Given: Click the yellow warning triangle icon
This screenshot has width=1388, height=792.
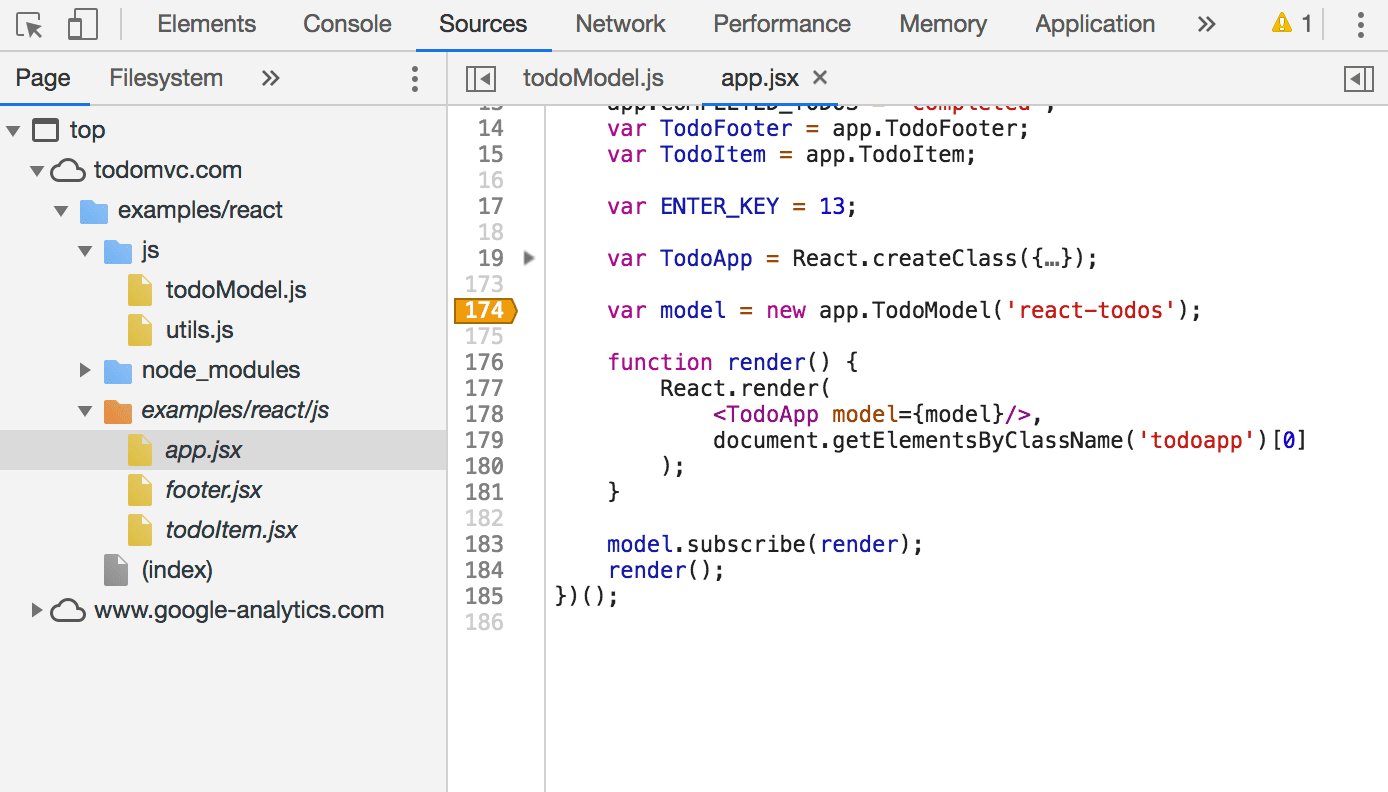Looking at the screenshot, I should 1281,24.
